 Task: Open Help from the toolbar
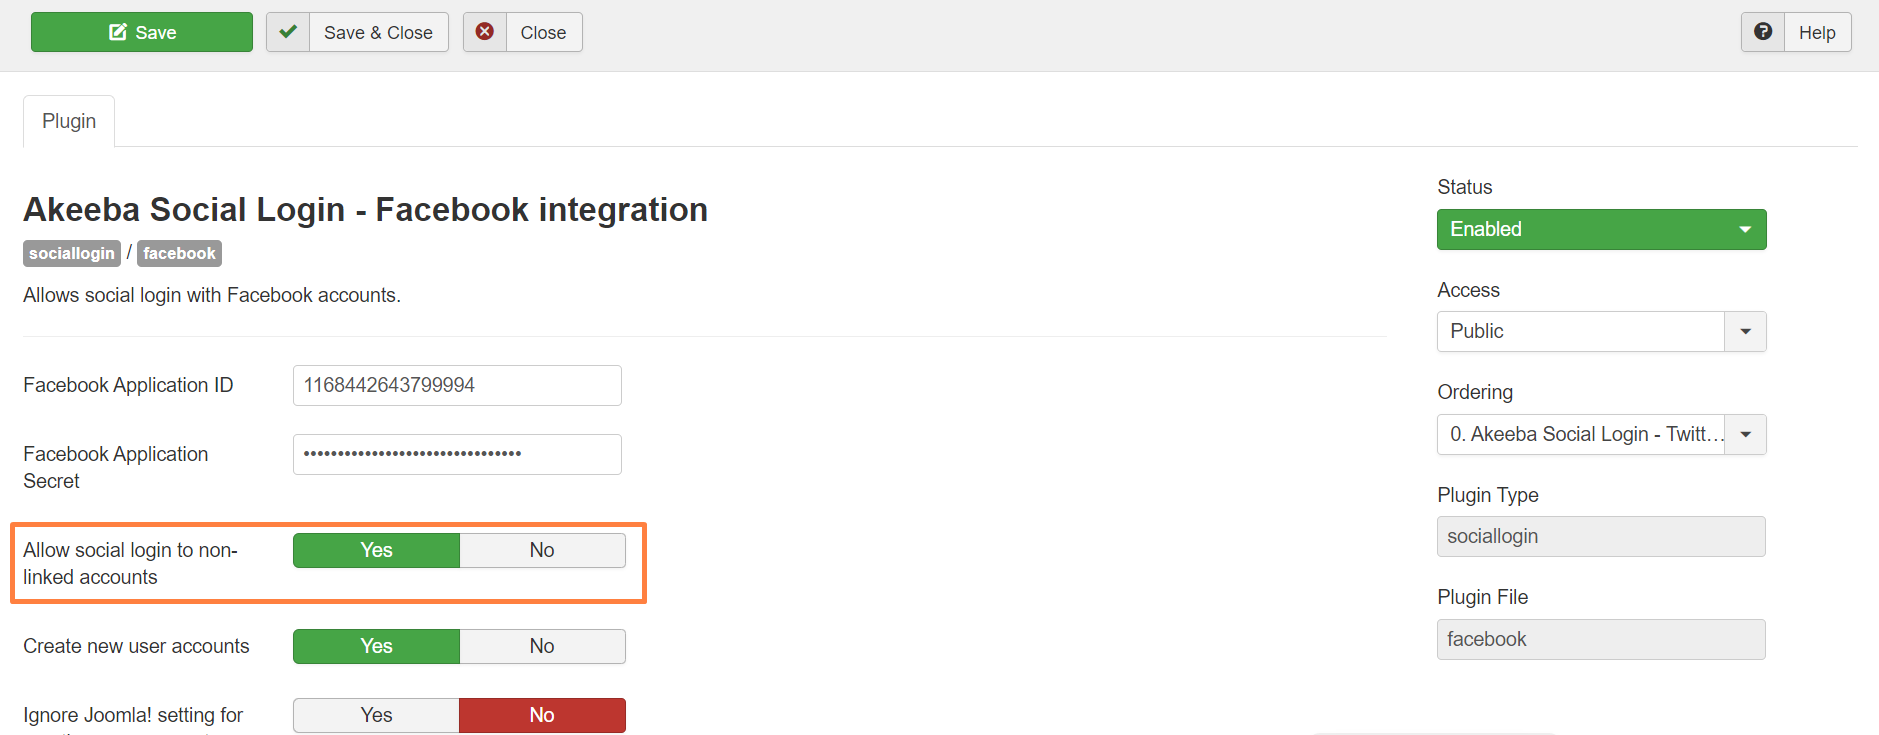tap(1816, 32)
